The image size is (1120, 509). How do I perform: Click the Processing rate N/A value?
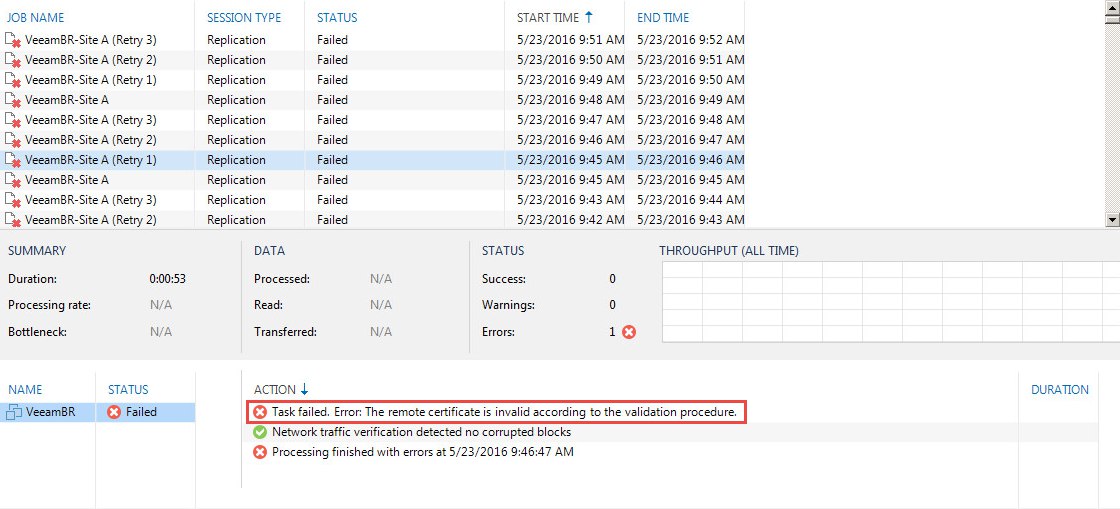pos(161,305)
